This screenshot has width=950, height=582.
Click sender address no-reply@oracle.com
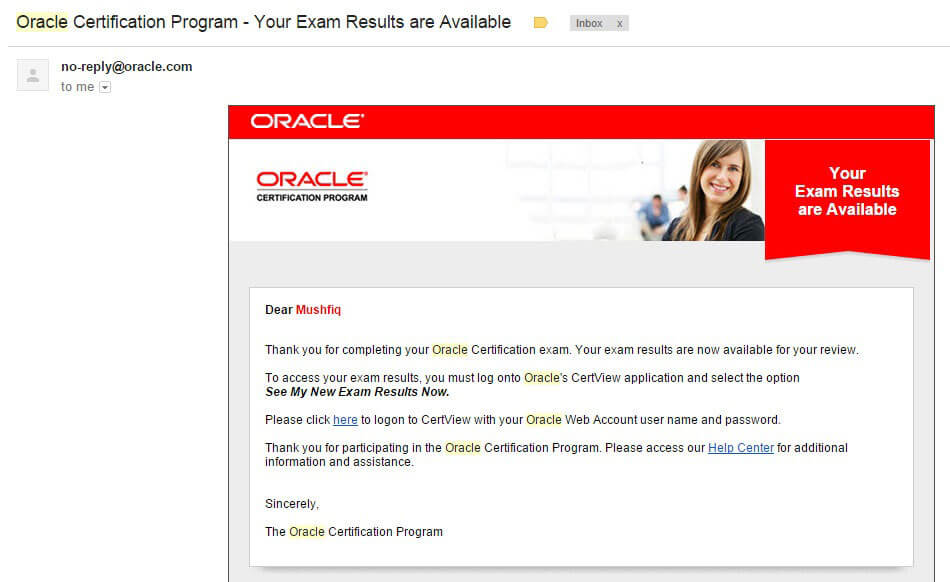click(127, 67)
